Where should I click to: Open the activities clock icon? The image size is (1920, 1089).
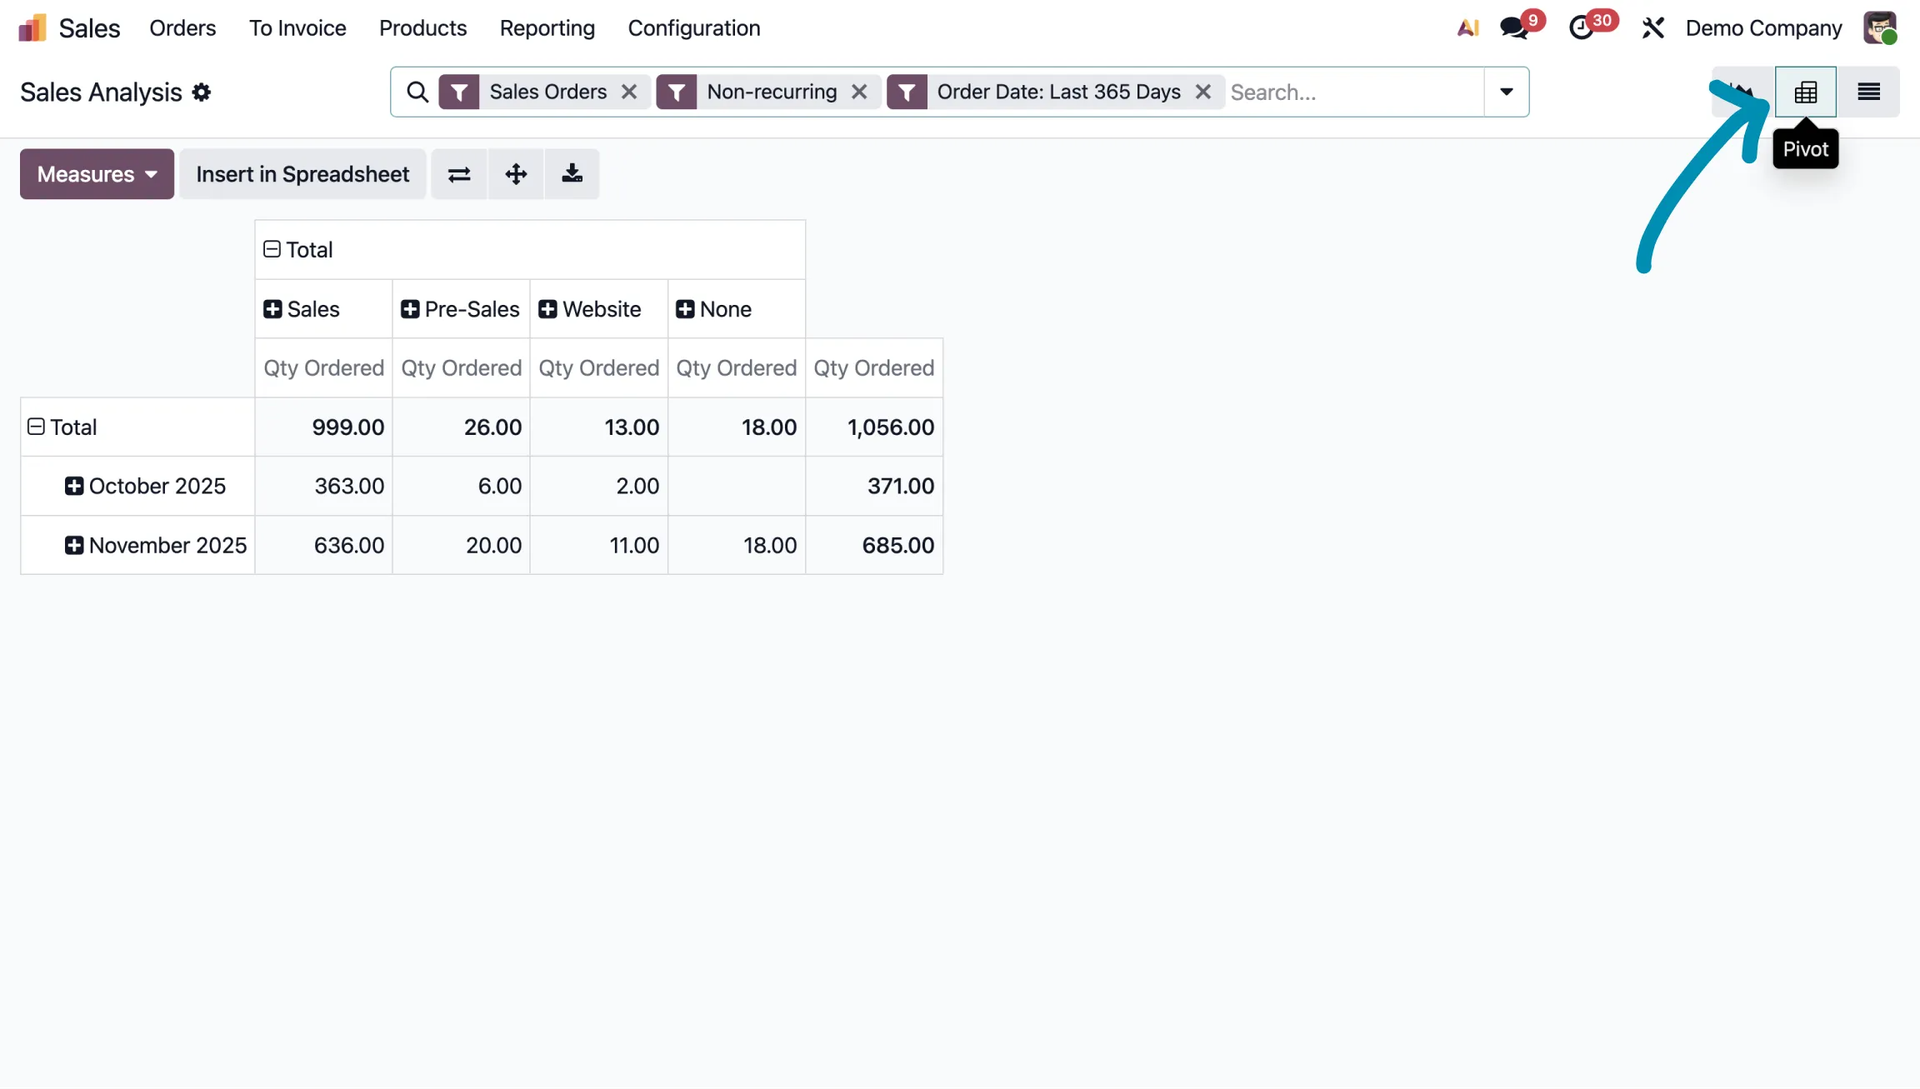point(1582,28)
